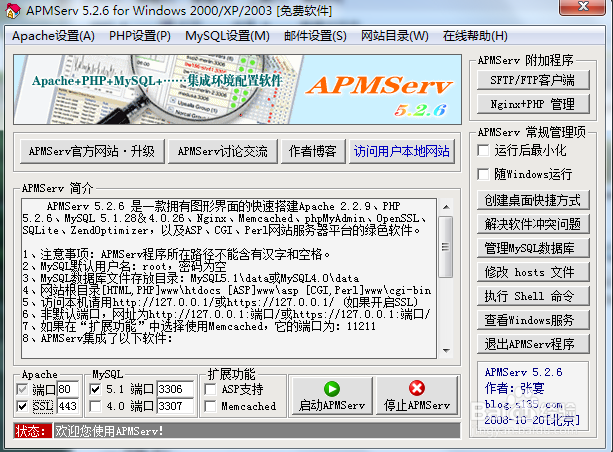
Task: Close the APMServ window
Action: click(x=582, y=7)
